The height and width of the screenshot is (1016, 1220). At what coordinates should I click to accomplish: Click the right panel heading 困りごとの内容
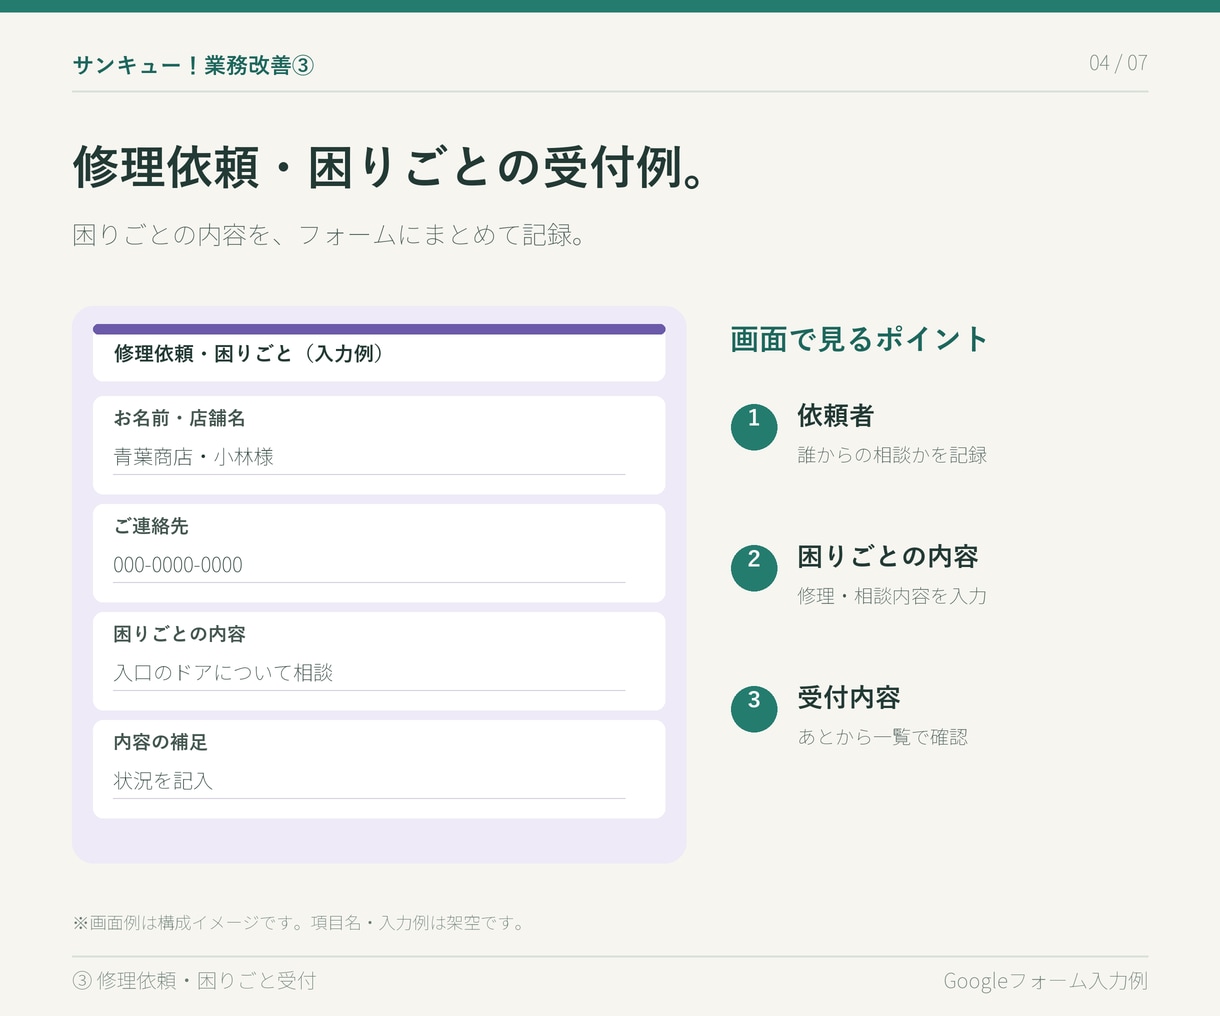(x=888, y=557)
